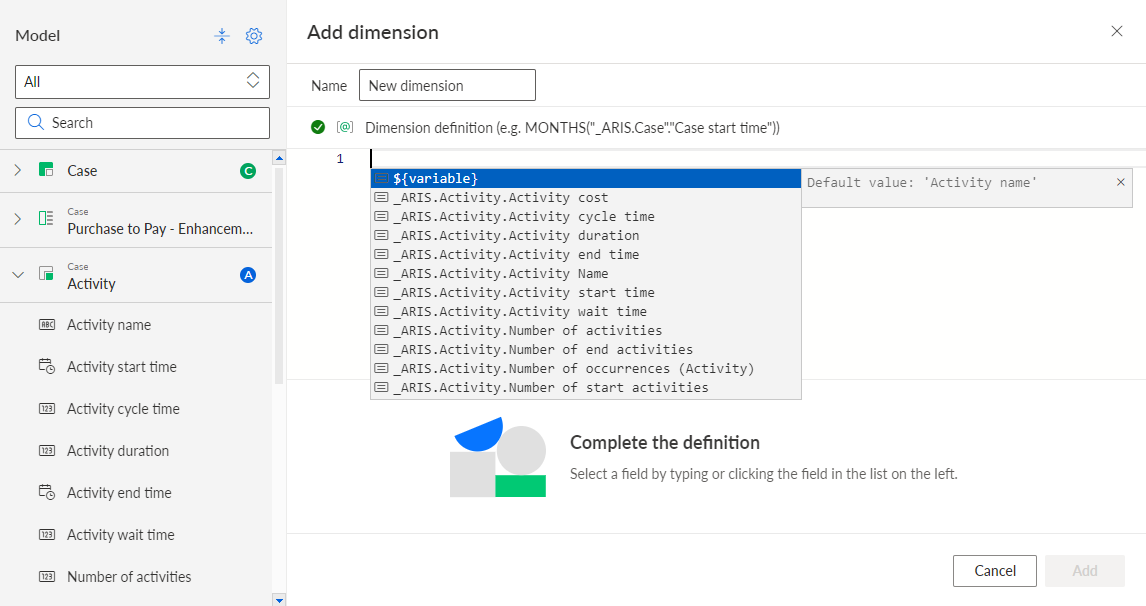Click numeric icon for Activity cycle time
Viewport: 1146px width, 606px height.
click(47, 409)
